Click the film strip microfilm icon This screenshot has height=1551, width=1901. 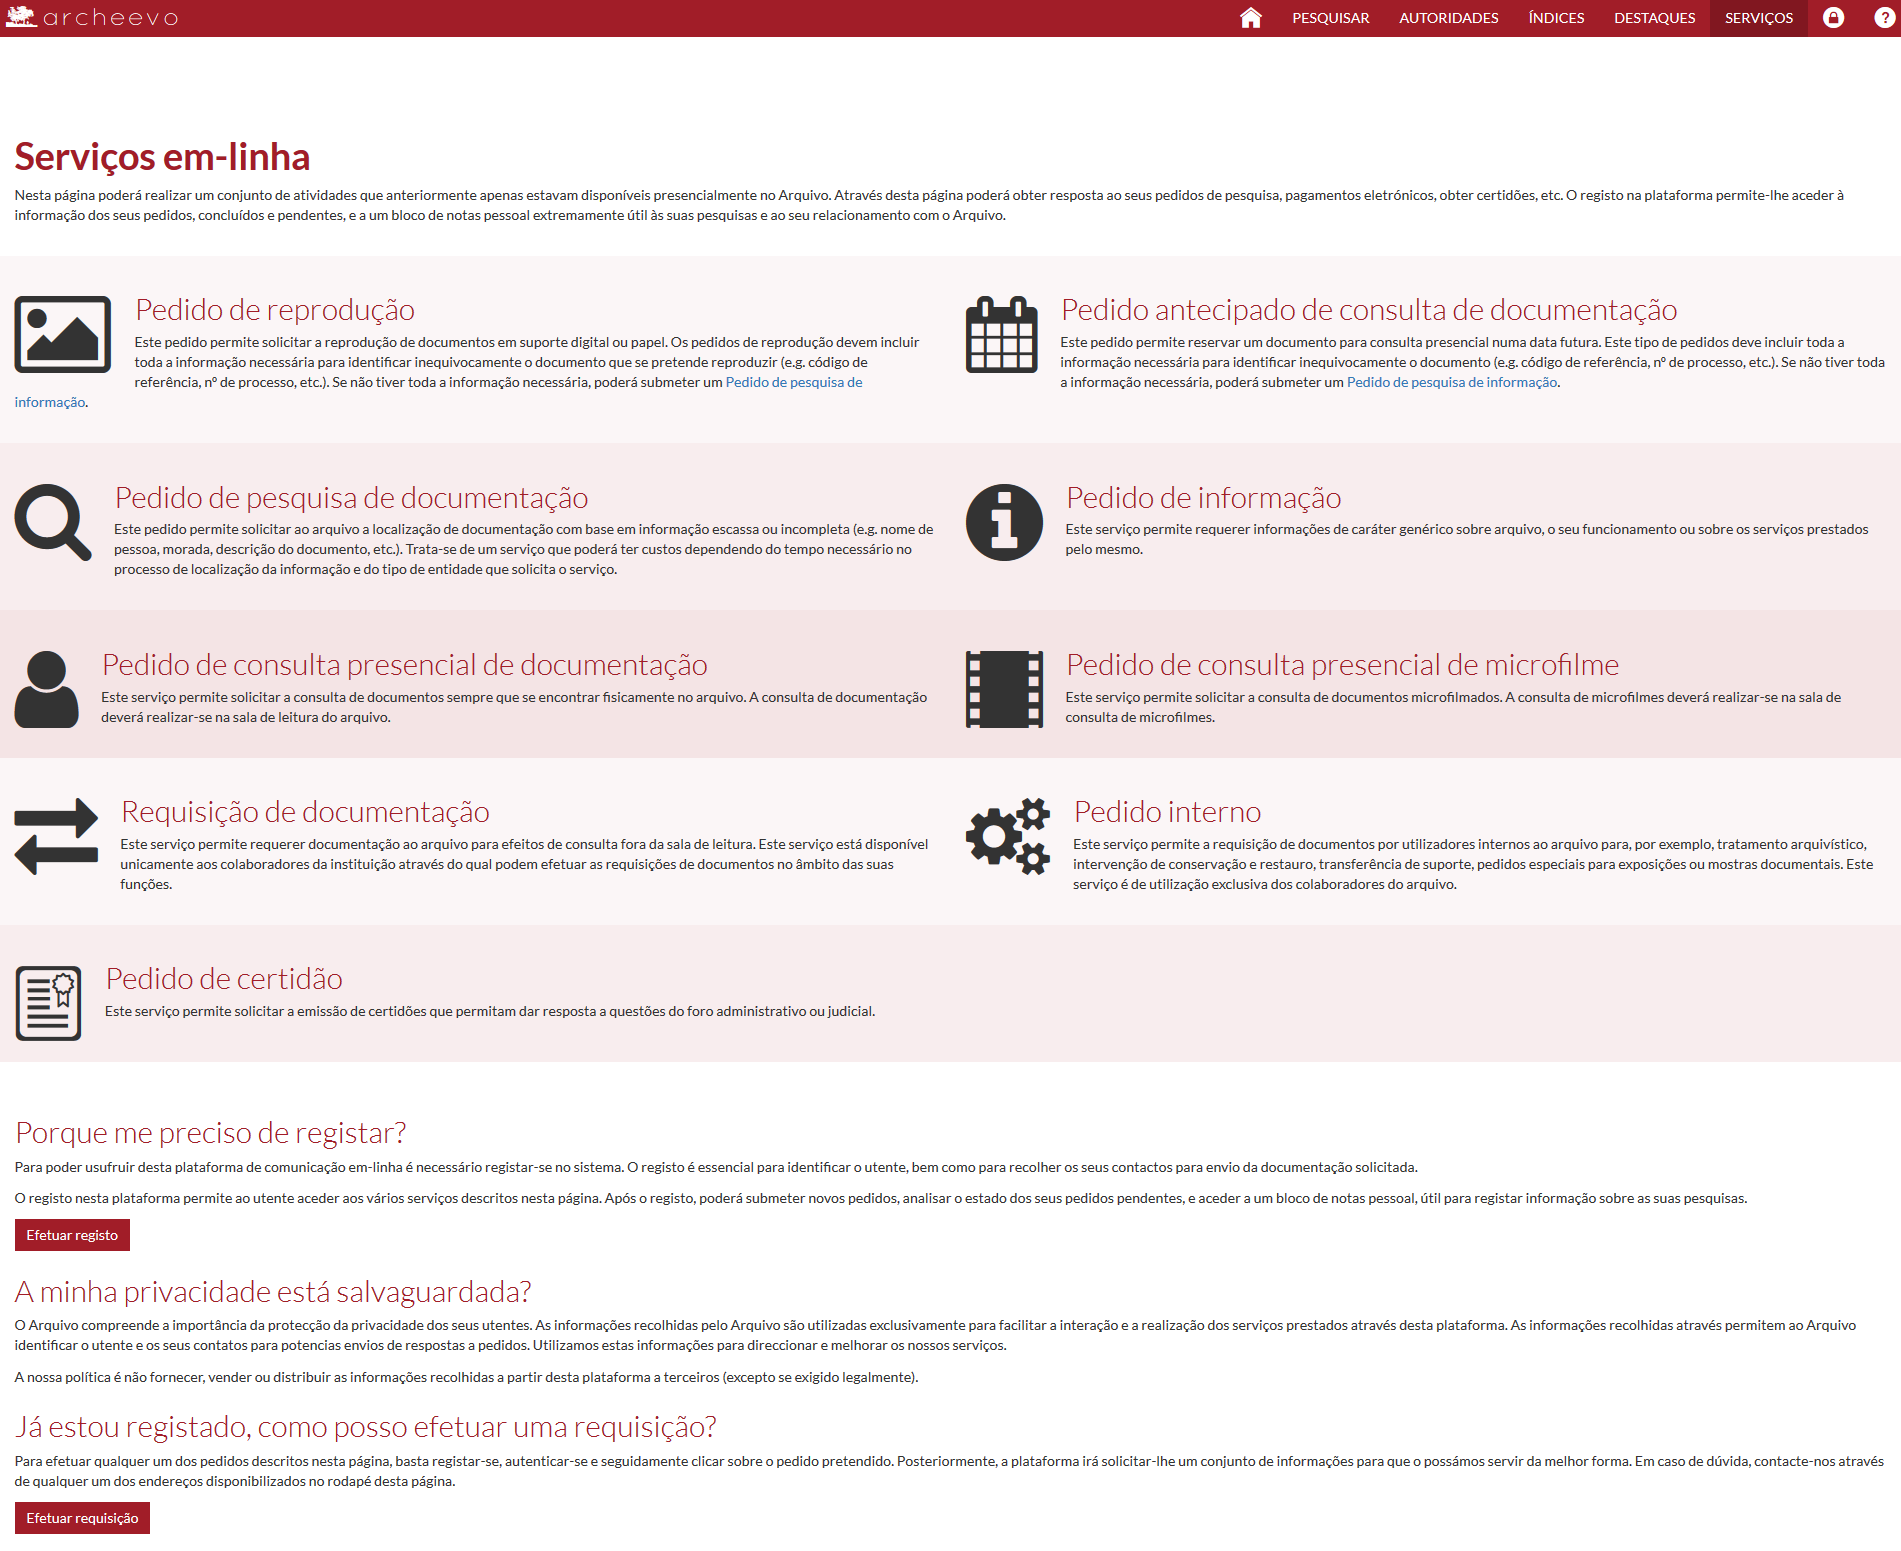click(x=1004, y=689)
